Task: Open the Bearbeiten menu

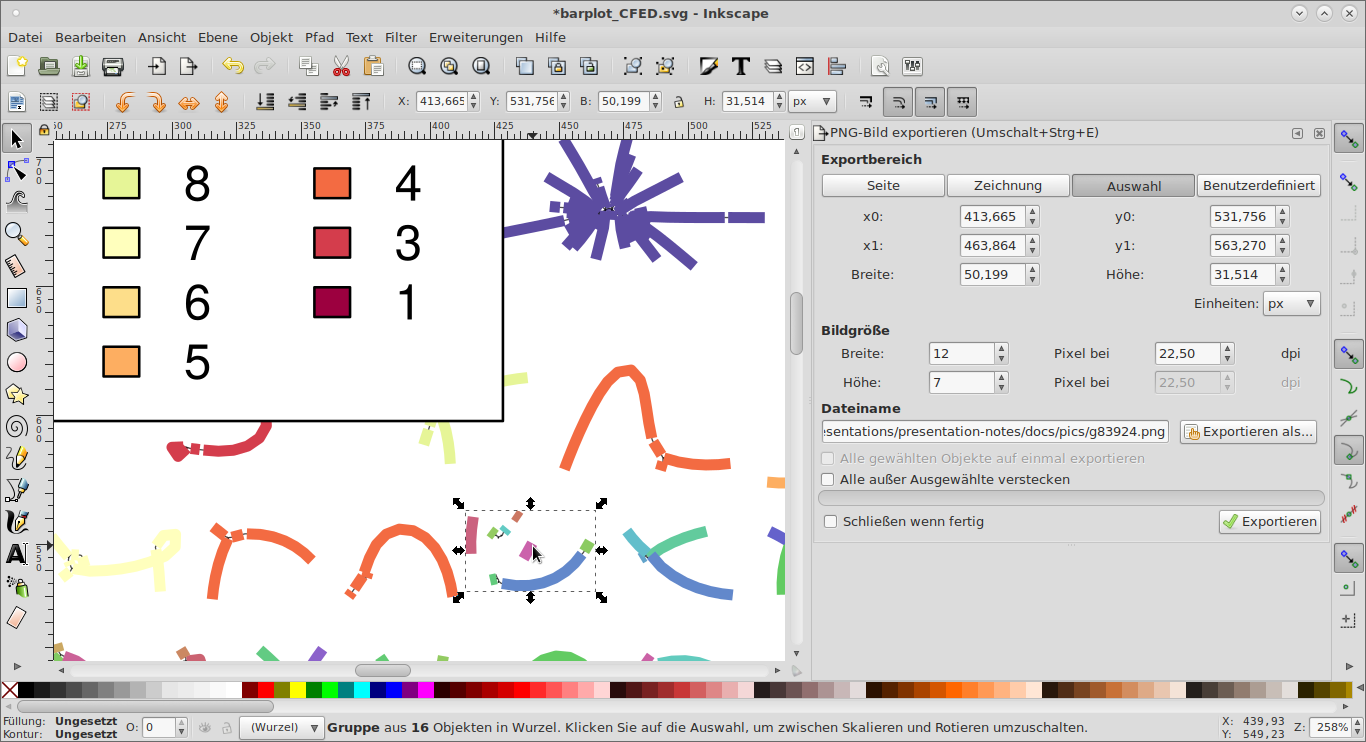Action: tap(90, 37)
